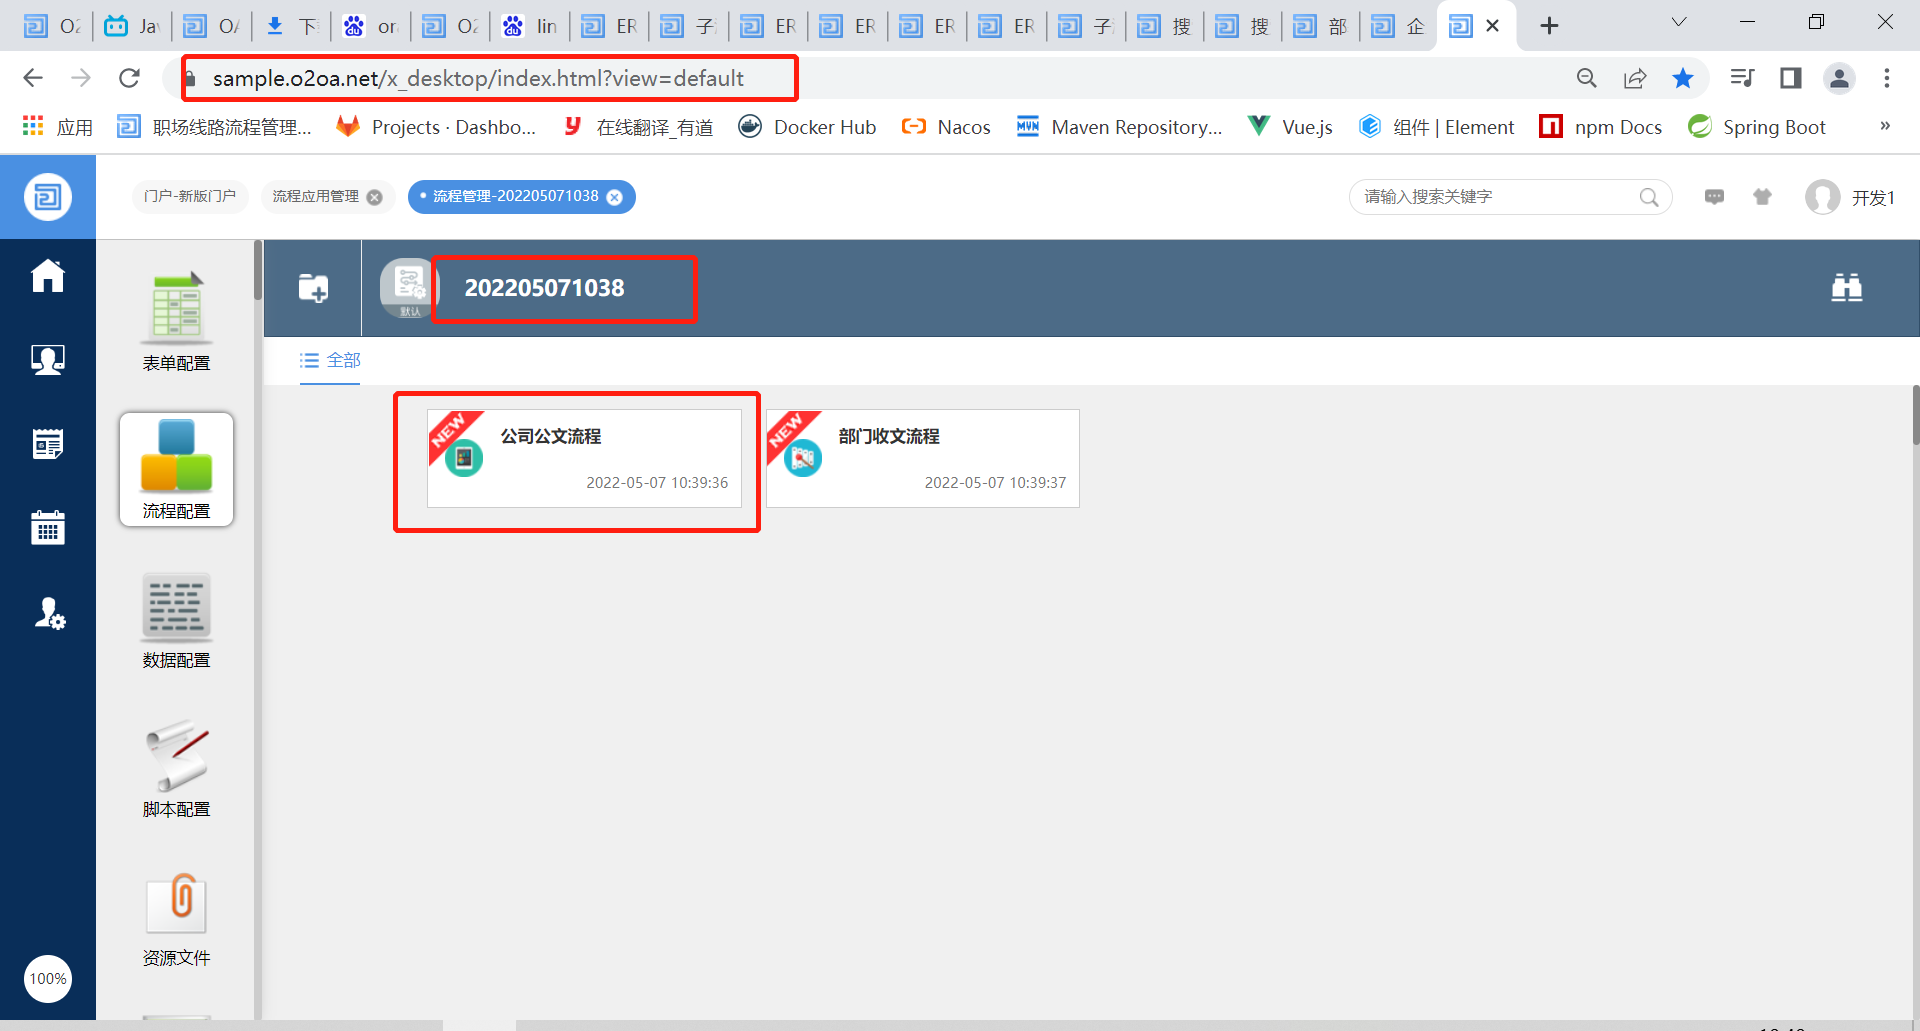Screen dimensions: 1920x1031
Task: Open the 应用 apps bookmark
Action: (57, 127)
